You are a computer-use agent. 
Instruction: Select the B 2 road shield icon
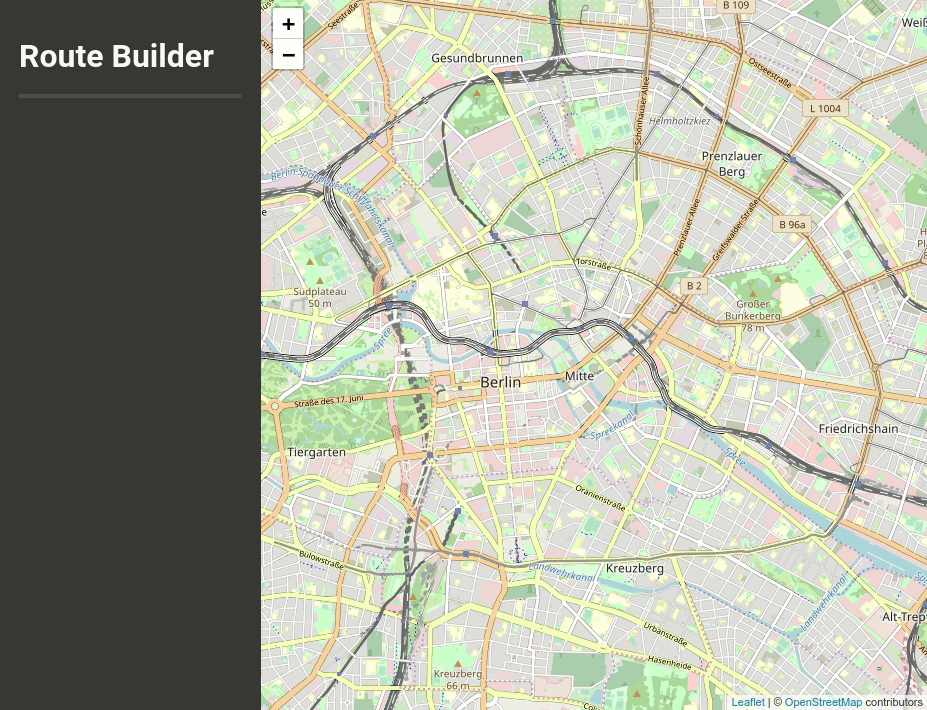coord(694,286)
